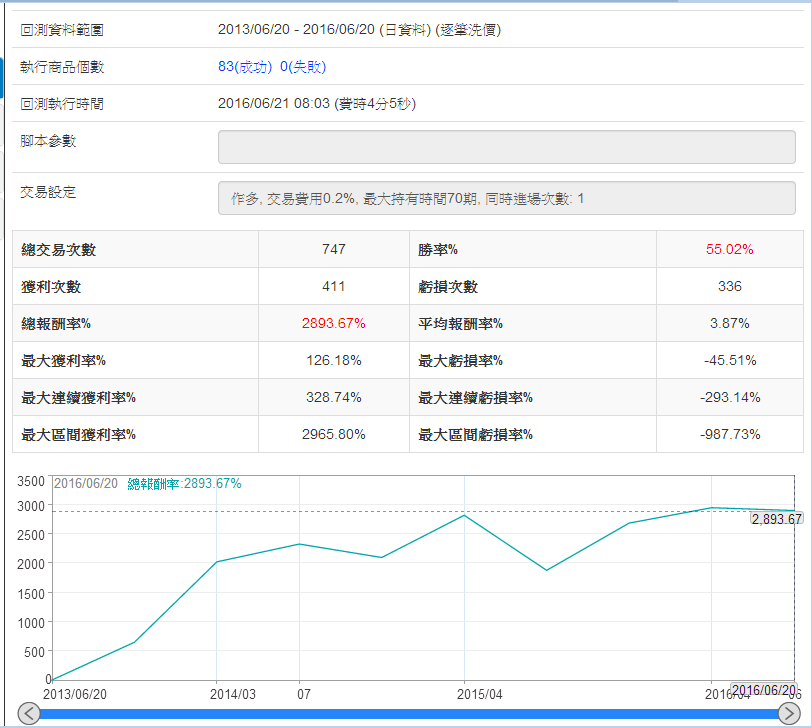Viewport: 812px width, 728px height.
Task: Click the chart scroll left arrow
Action: 29,713
